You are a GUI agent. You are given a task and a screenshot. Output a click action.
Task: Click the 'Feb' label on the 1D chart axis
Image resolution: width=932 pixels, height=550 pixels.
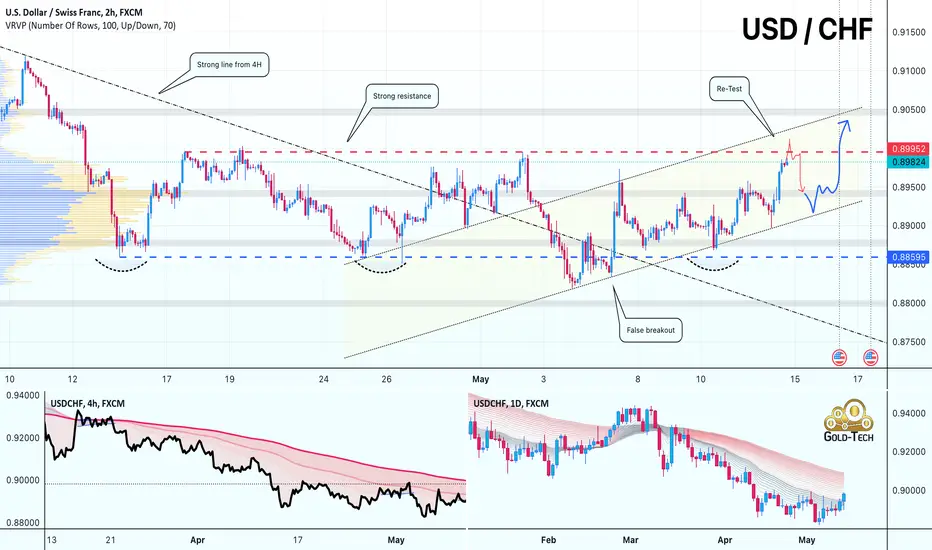pyautogui.click(x=549, y=540)
